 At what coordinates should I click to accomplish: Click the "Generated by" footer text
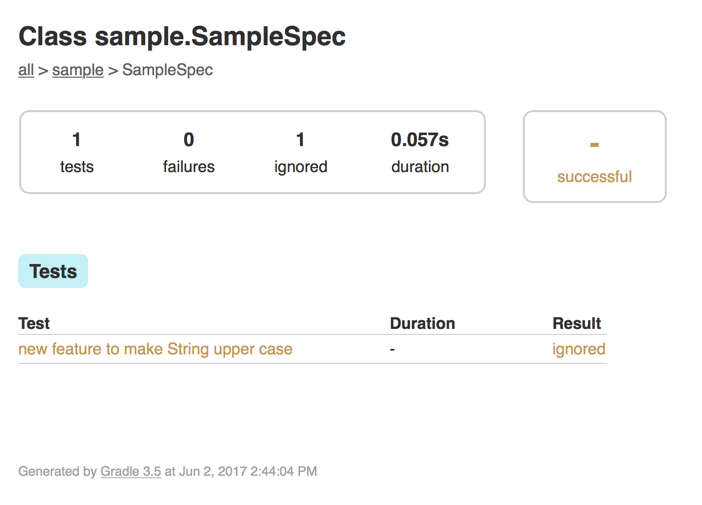pyautogui.click(x=57, y=471)
